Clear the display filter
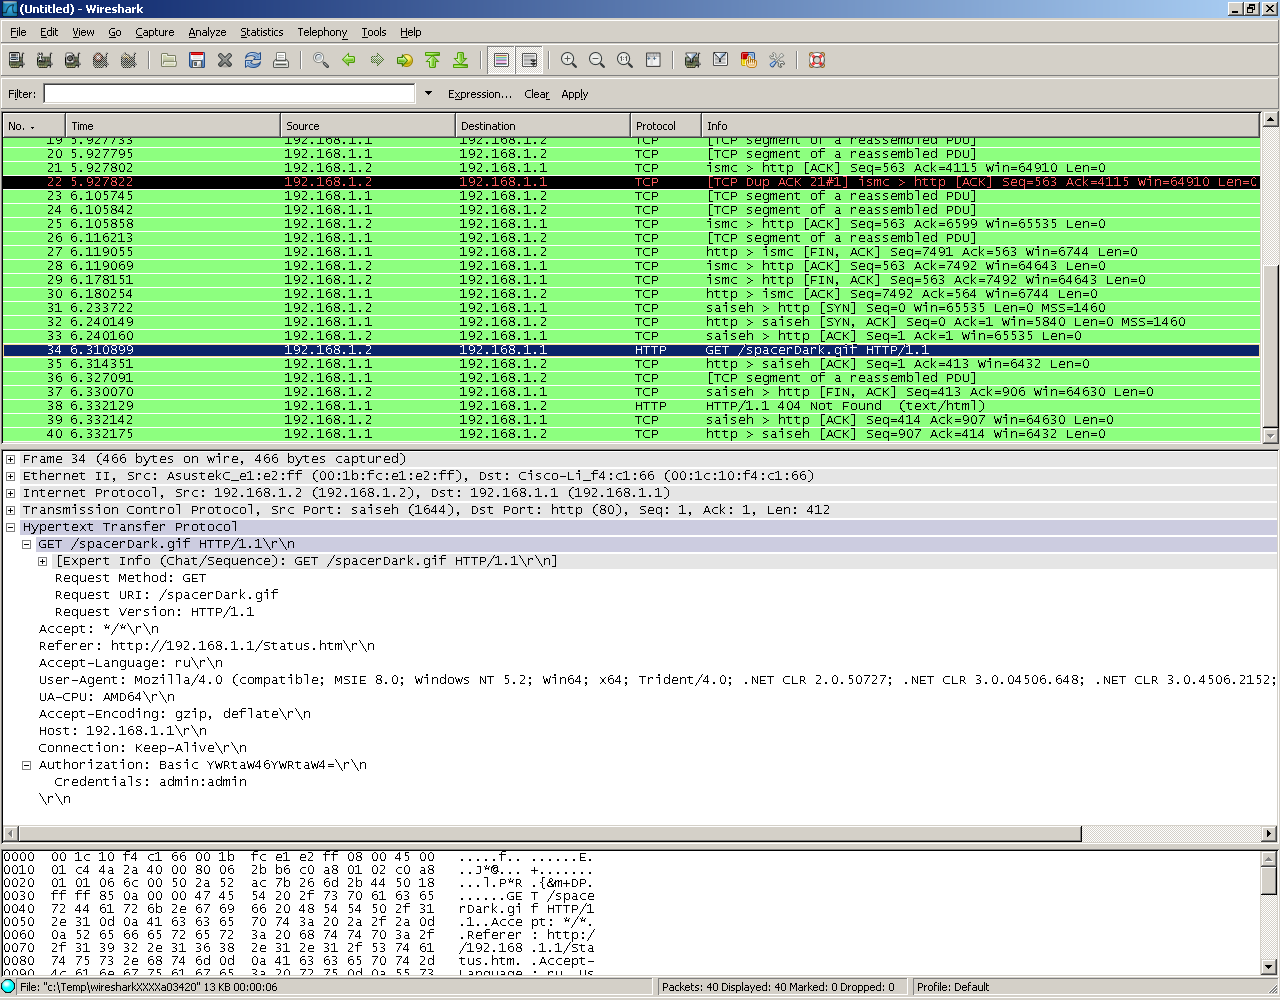The image size is (1280, 1000). [x=537, y=94]
